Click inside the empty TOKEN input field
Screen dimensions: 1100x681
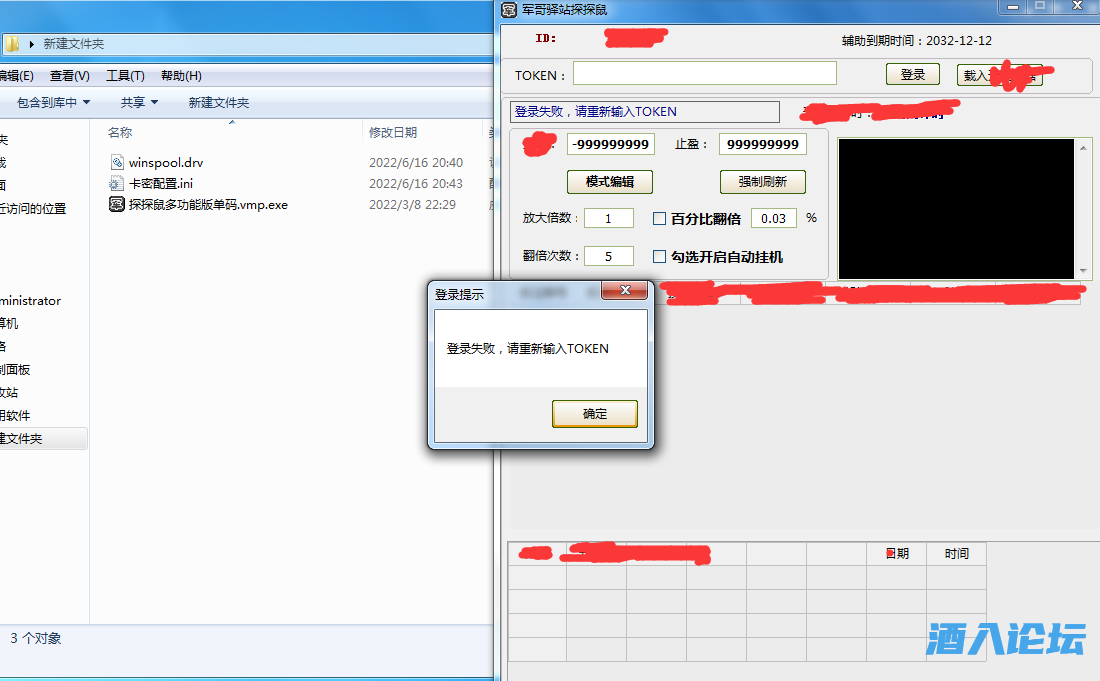point(704,74)
